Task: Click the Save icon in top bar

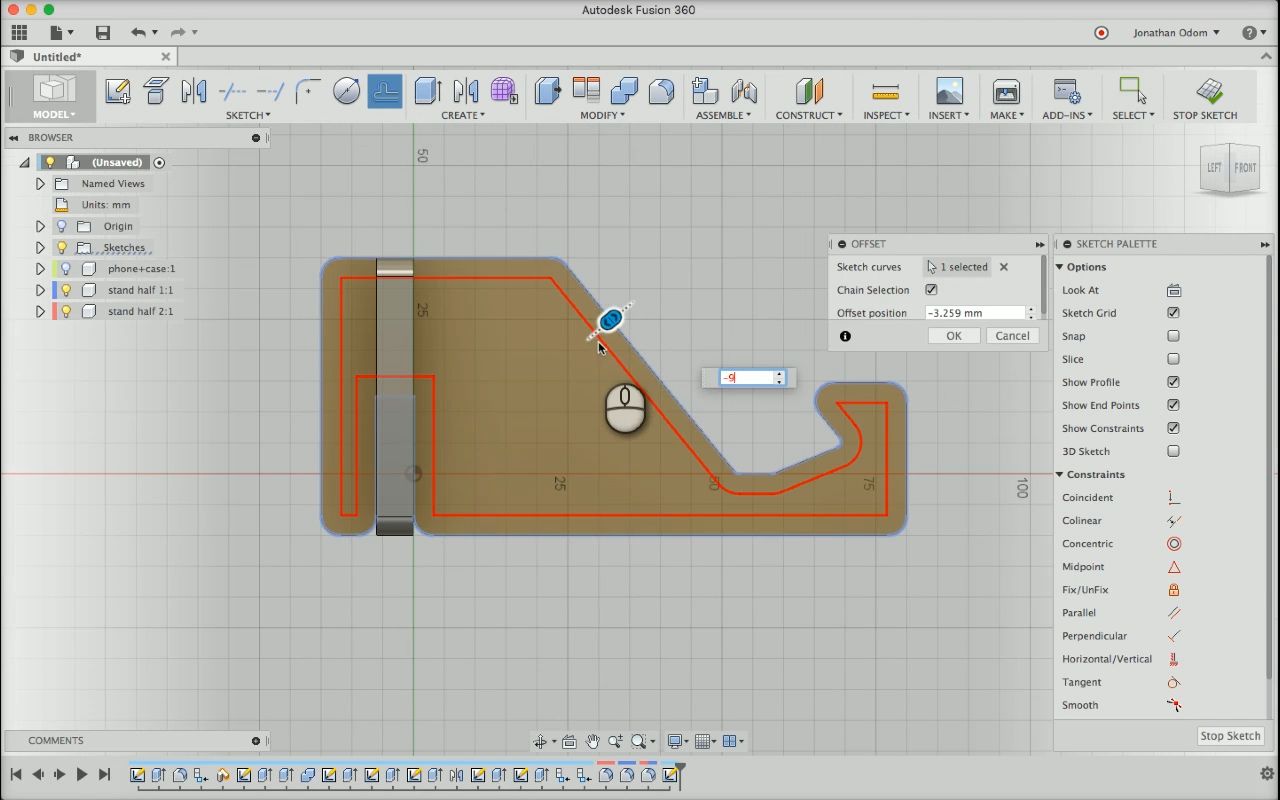Action: pyautogui.click(x=102, y=33)
